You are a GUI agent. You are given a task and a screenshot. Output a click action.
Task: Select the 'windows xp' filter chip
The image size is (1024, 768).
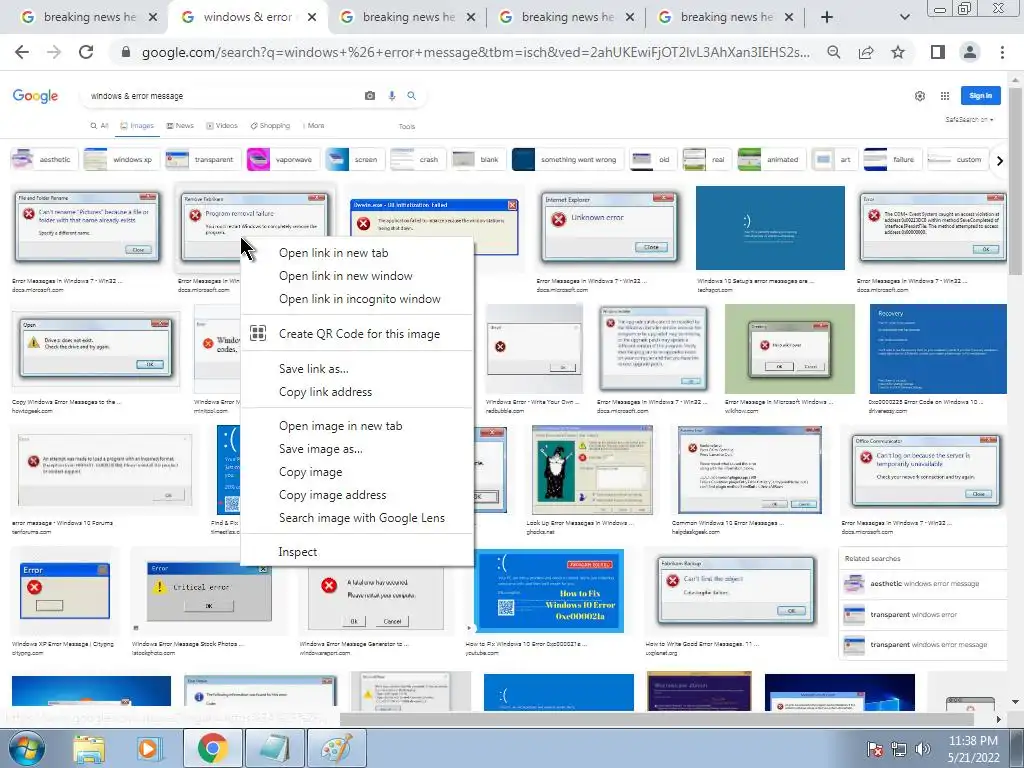[121, 159]
